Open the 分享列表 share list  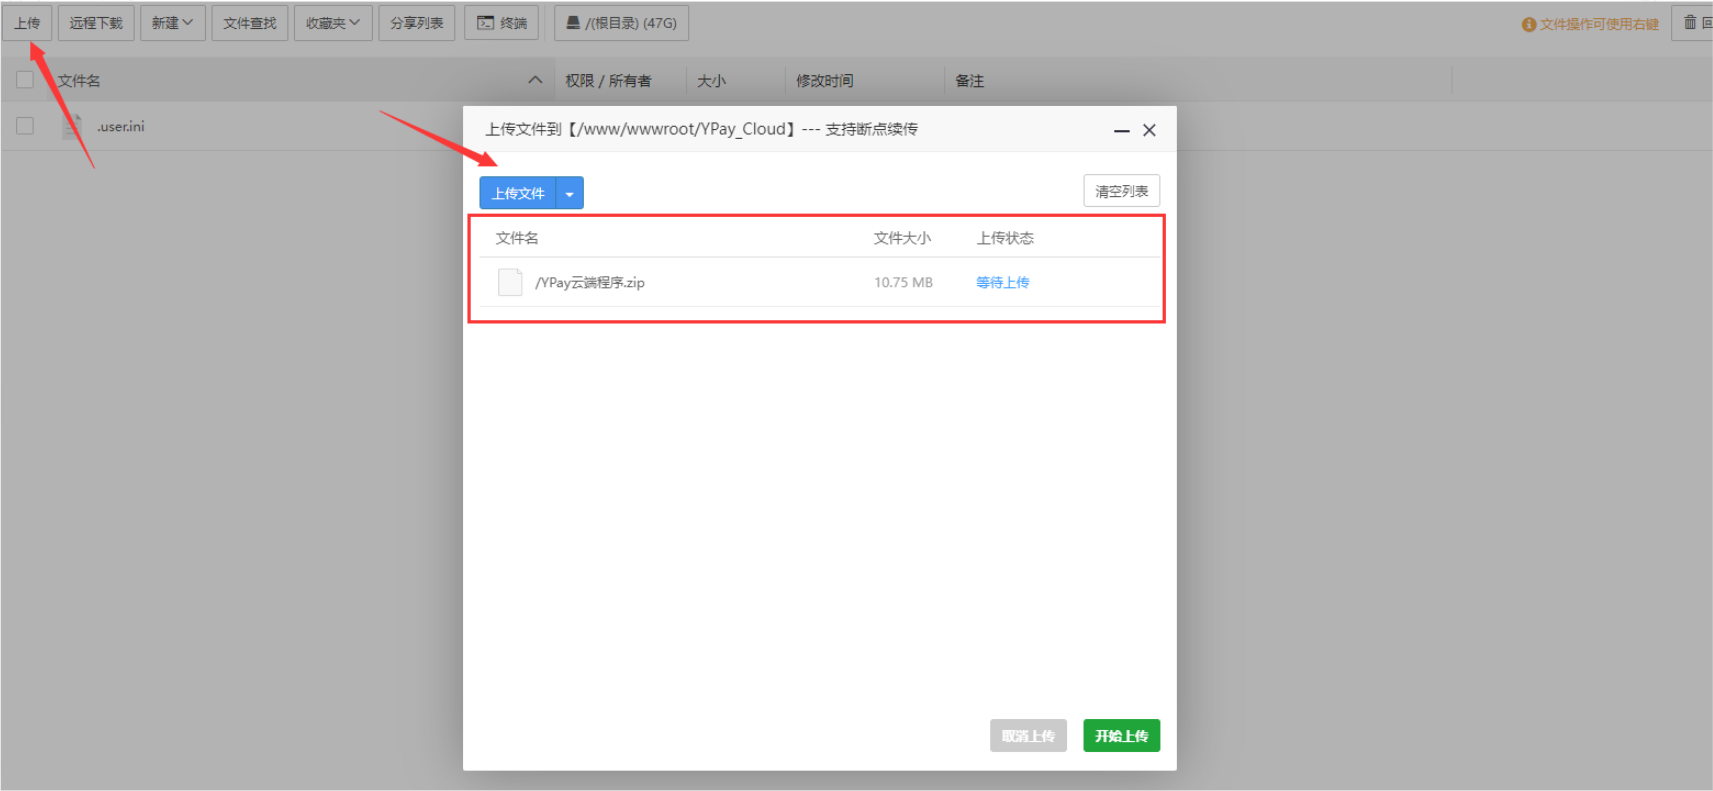pos(417,22)
